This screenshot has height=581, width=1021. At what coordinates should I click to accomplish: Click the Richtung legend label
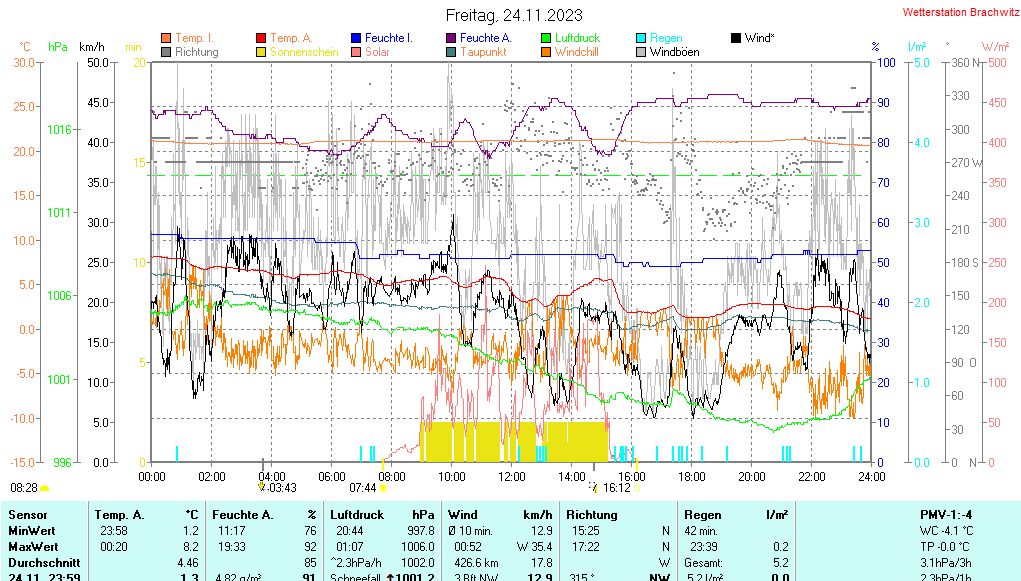(196, 52)
